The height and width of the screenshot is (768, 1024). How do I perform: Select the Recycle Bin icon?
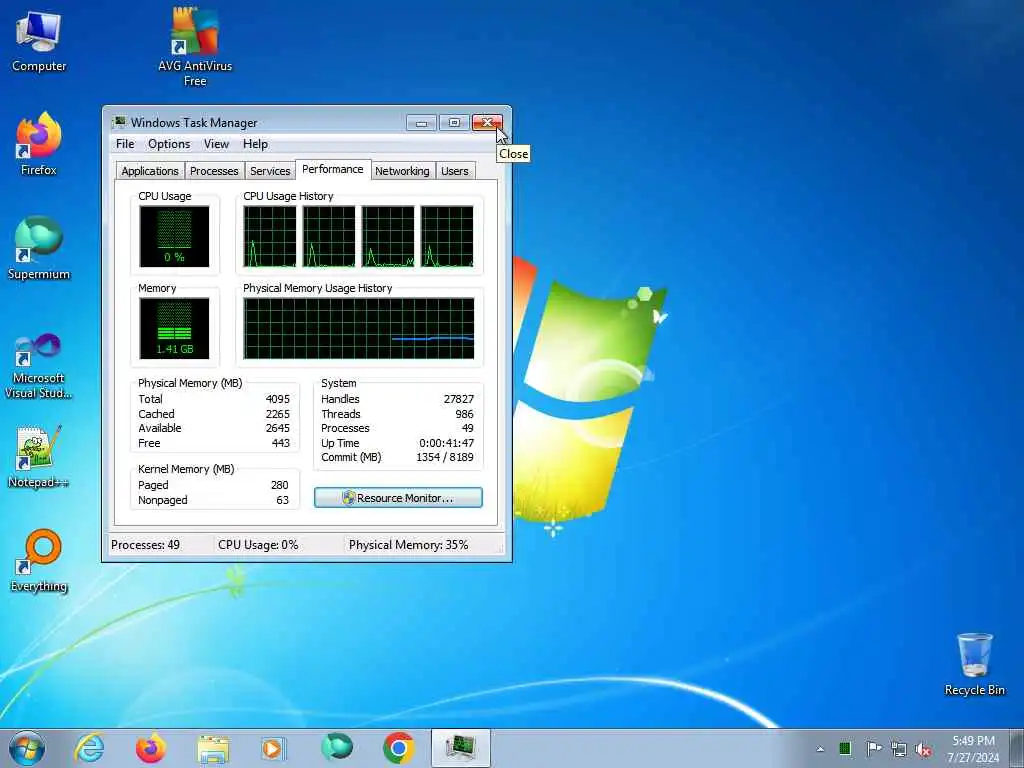(974, 664)
